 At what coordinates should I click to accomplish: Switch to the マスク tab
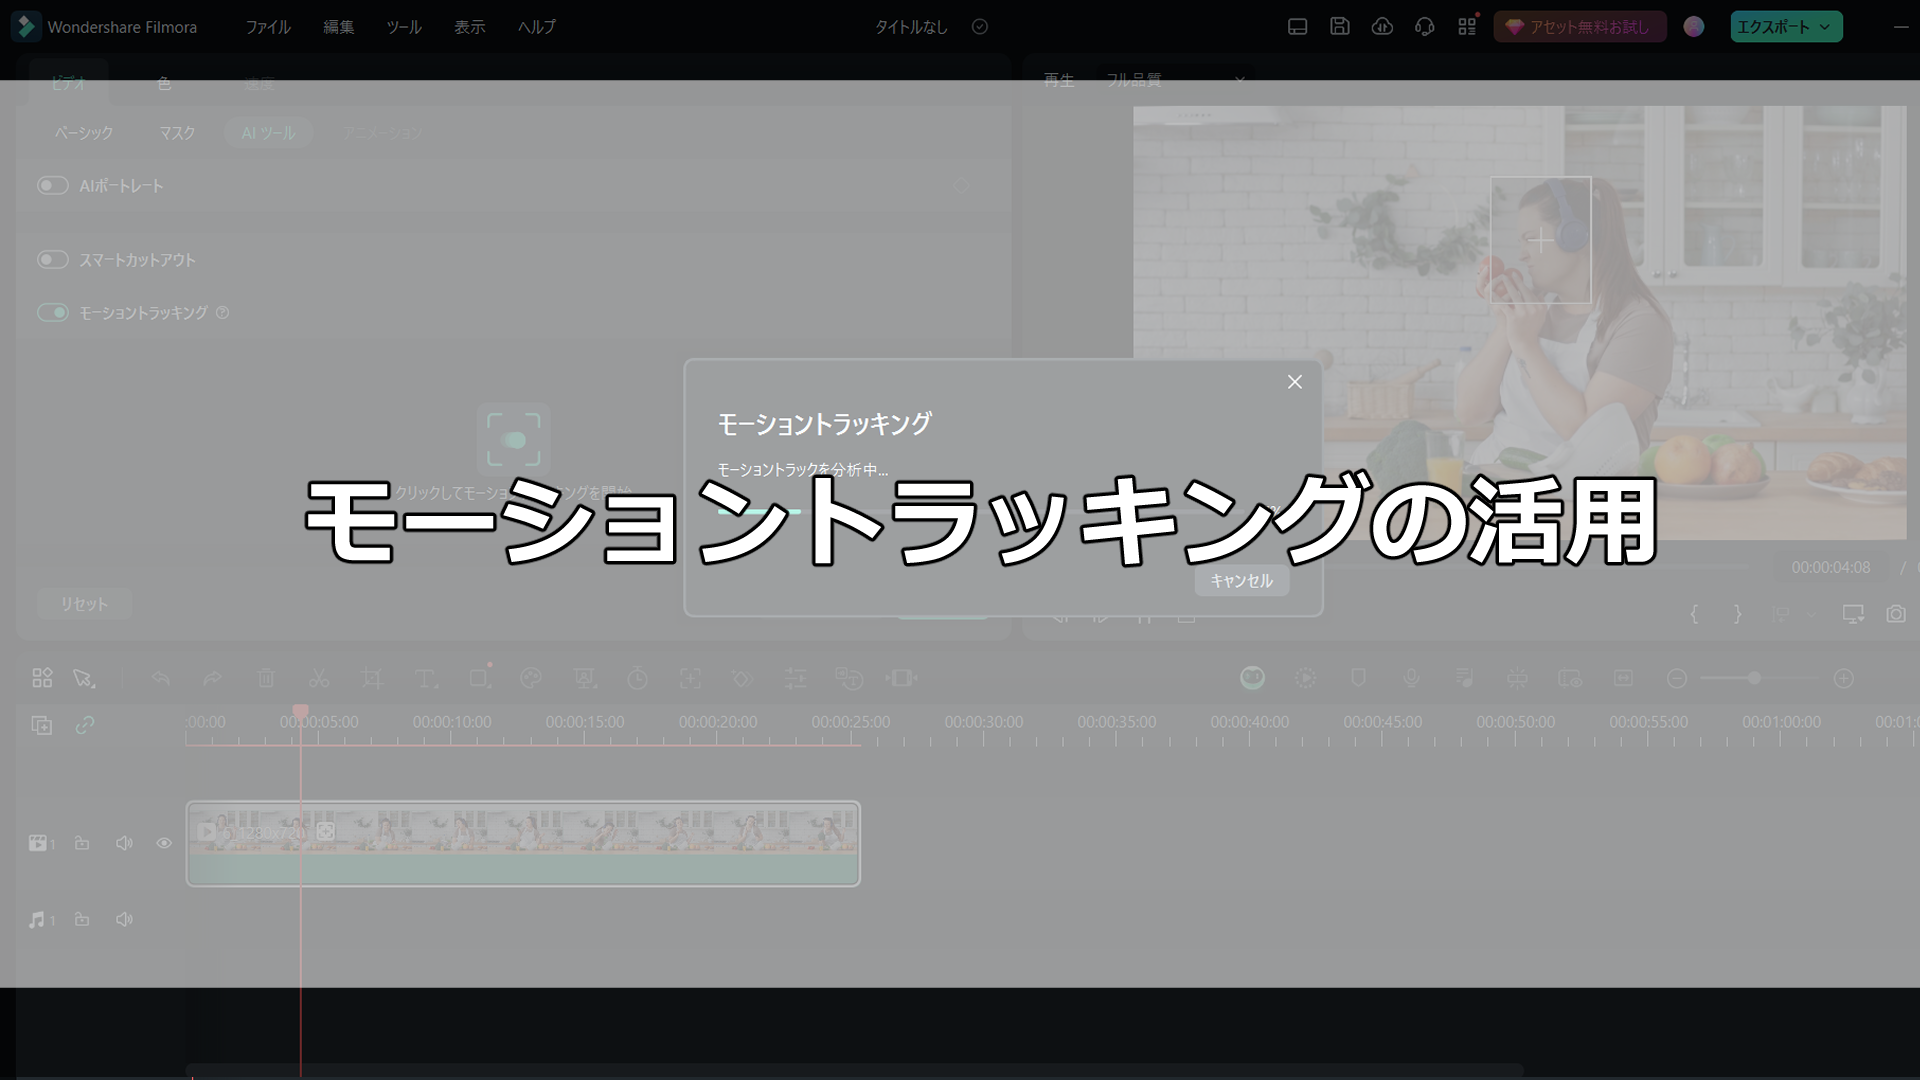(x=177, y=133)
